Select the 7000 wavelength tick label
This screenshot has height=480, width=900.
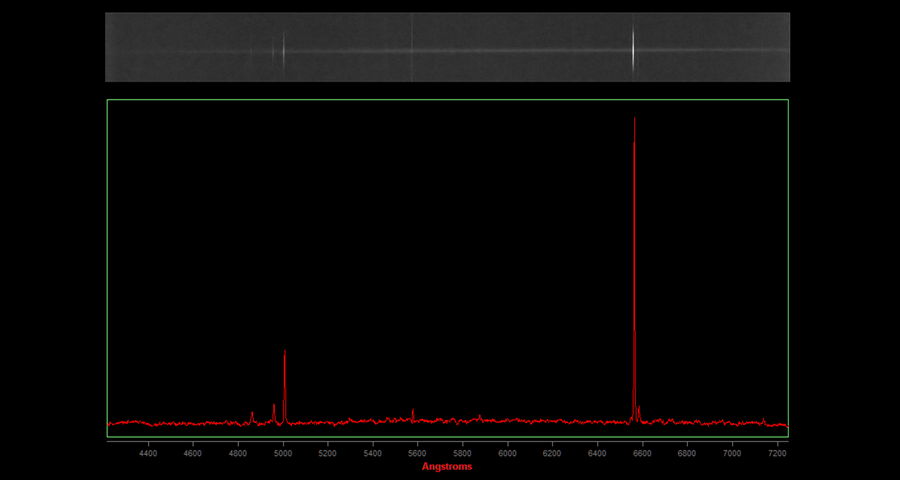tap(733, 454)
